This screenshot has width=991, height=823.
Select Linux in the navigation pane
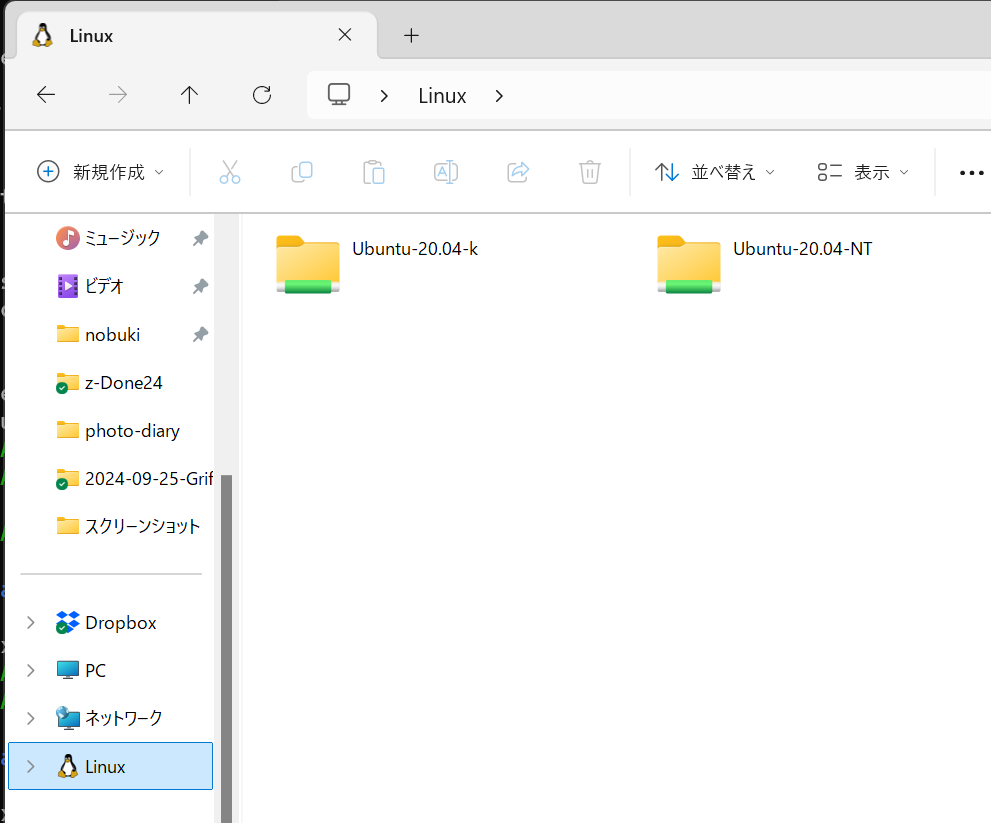pos(111,766)
